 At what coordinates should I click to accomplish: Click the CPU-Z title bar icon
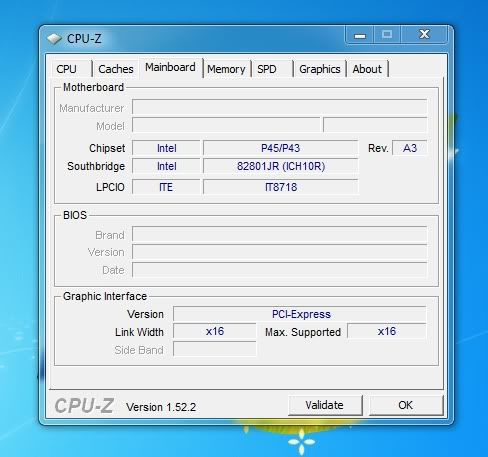[54, 39]
